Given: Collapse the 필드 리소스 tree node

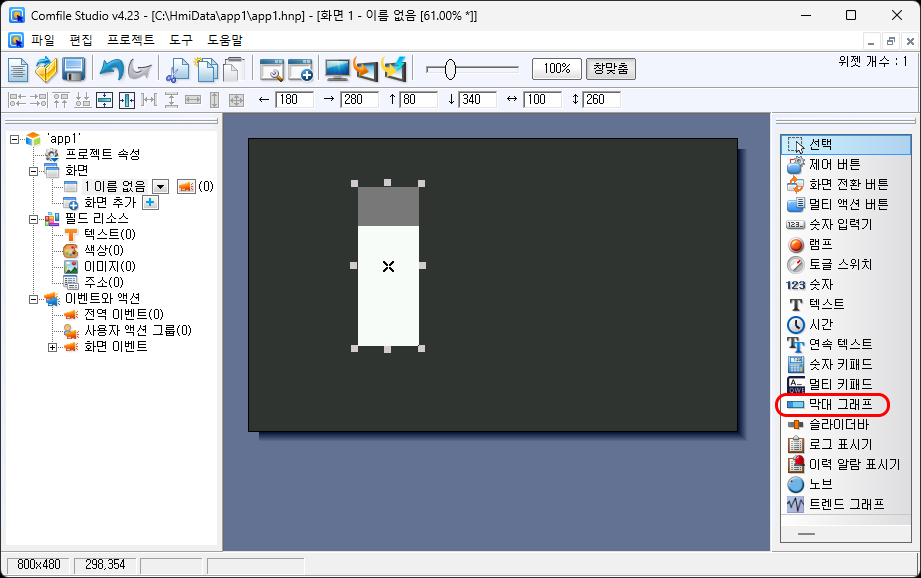Looking at the screenshot, I should pyautogui.click(x=34, y=218).
